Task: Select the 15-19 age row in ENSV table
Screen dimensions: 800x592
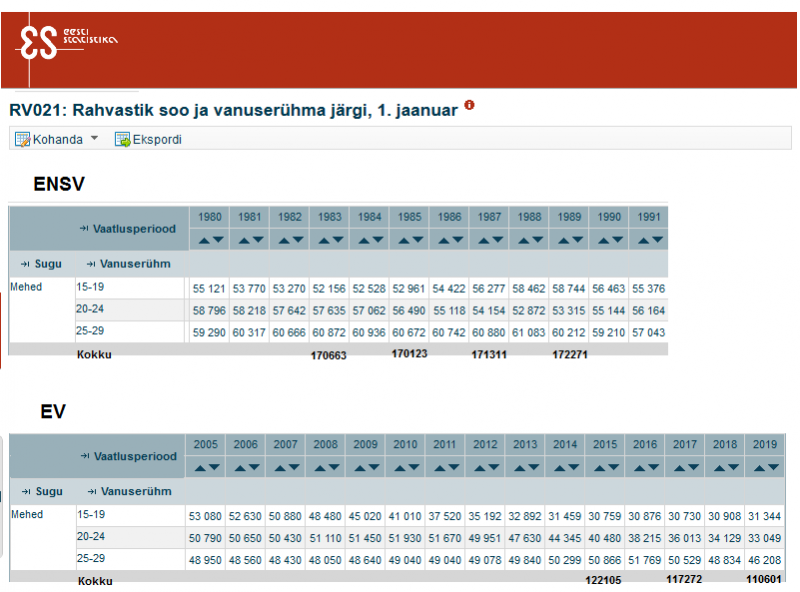Action: (91, 287)
